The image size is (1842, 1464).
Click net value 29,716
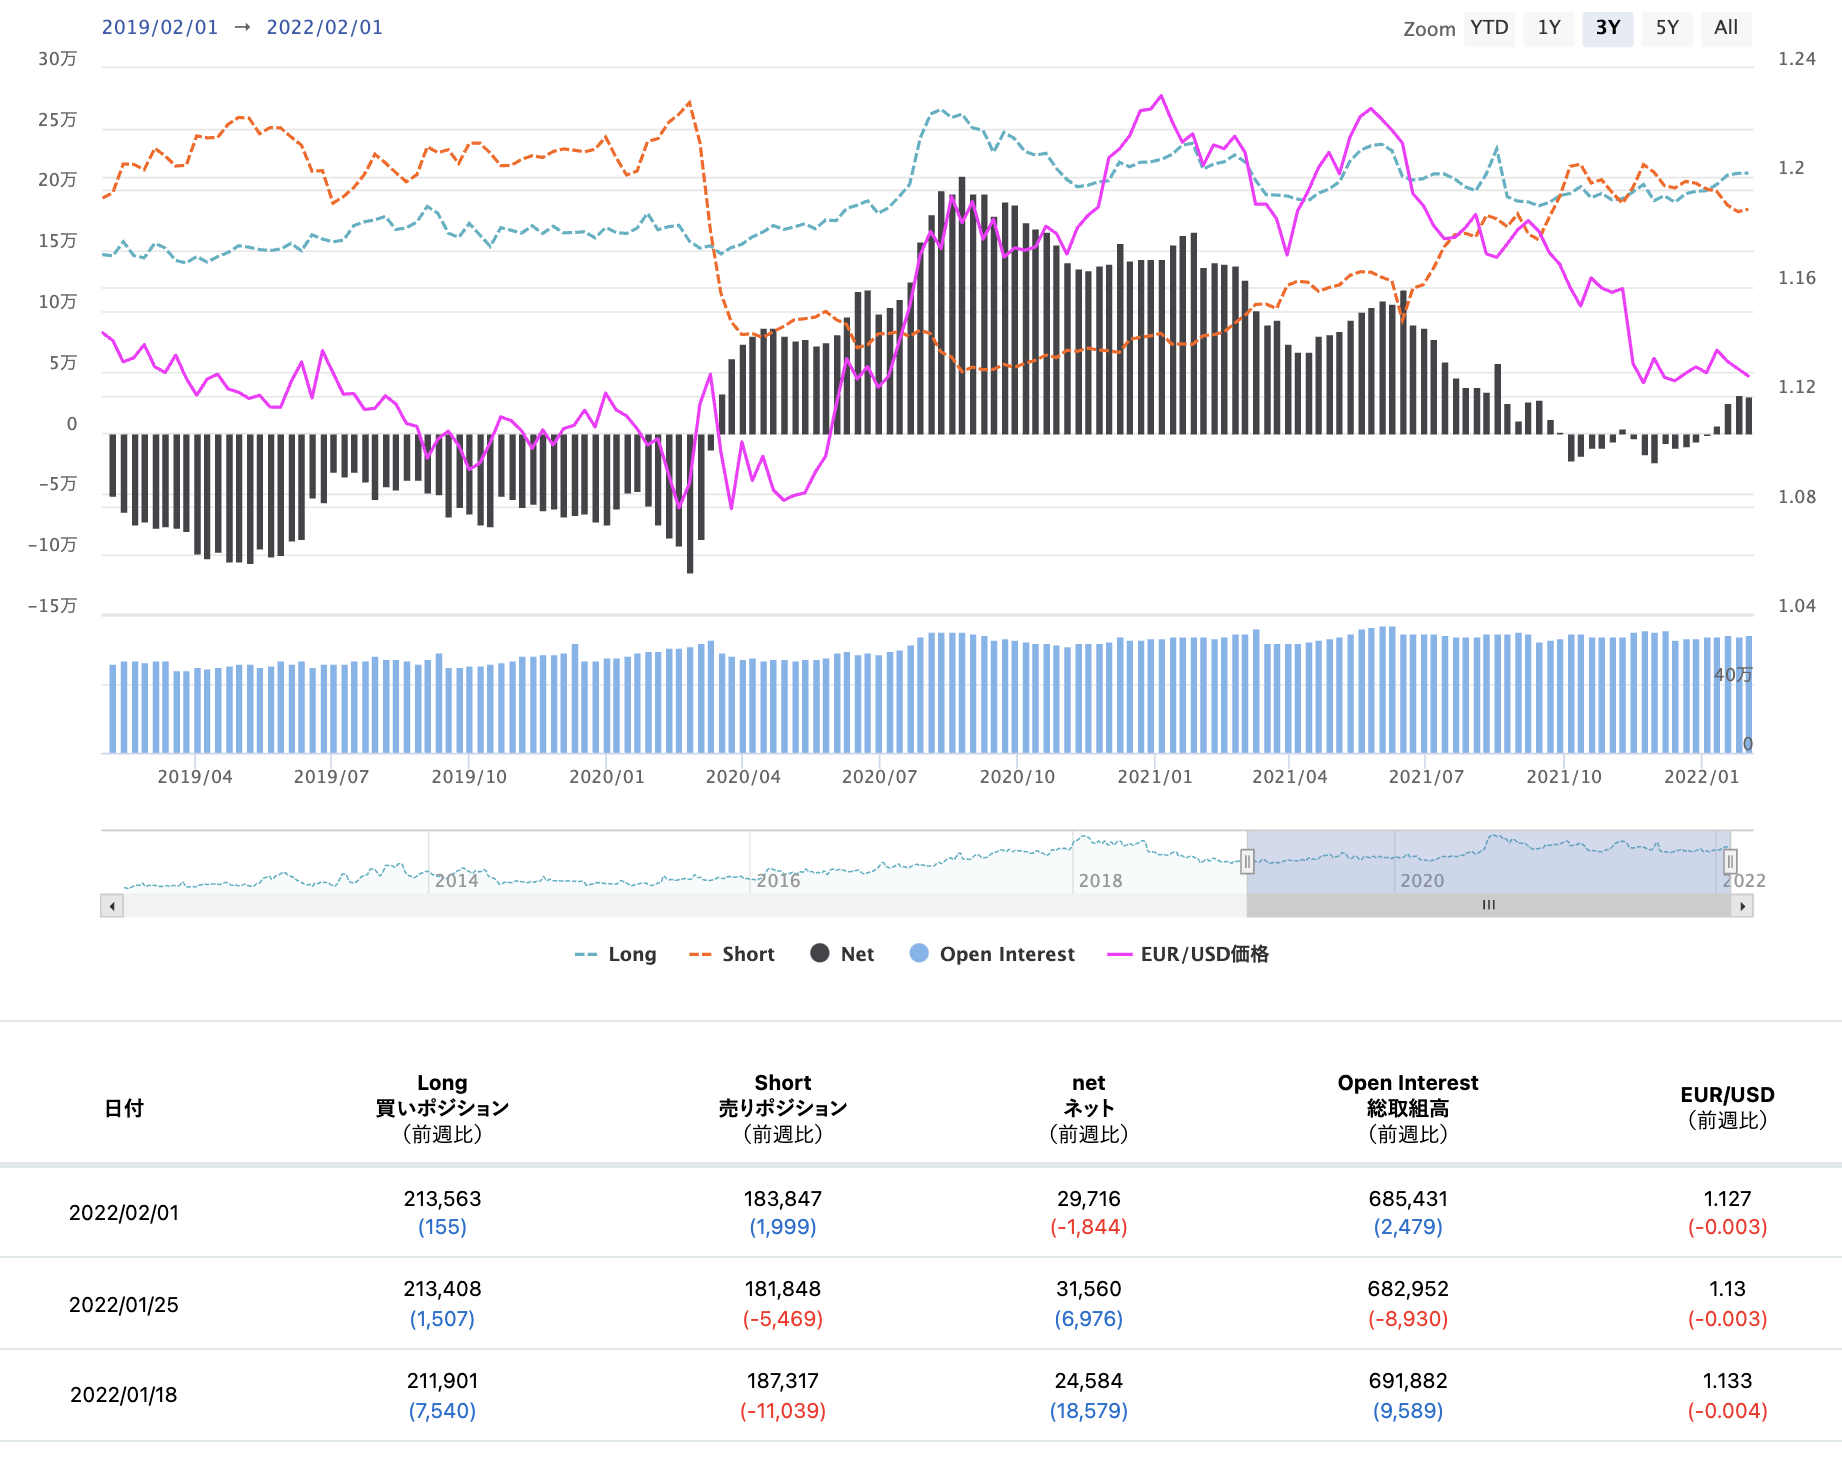point(1089,1198)
